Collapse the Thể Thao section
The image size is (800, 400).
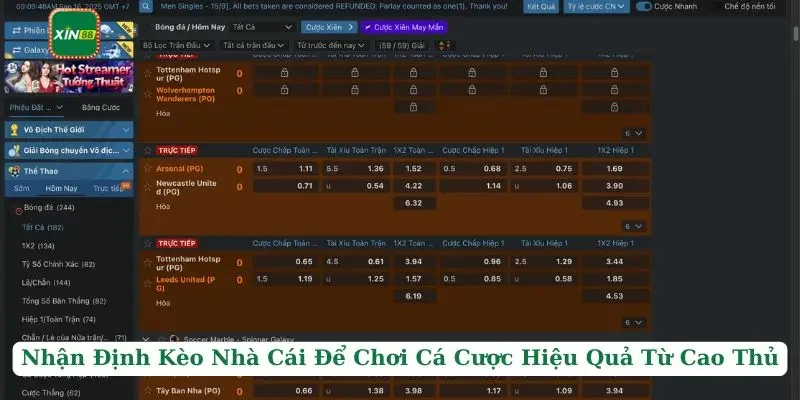pos(126,171)
